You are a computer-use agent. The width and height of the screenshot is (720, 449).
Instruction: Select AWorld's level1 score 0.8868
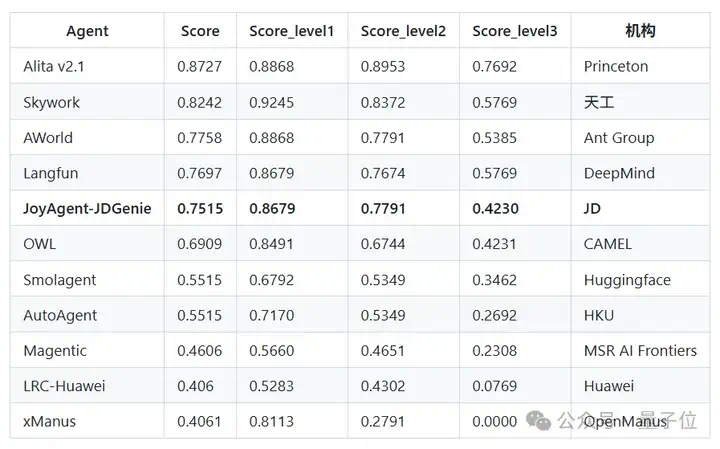point(271,138)
